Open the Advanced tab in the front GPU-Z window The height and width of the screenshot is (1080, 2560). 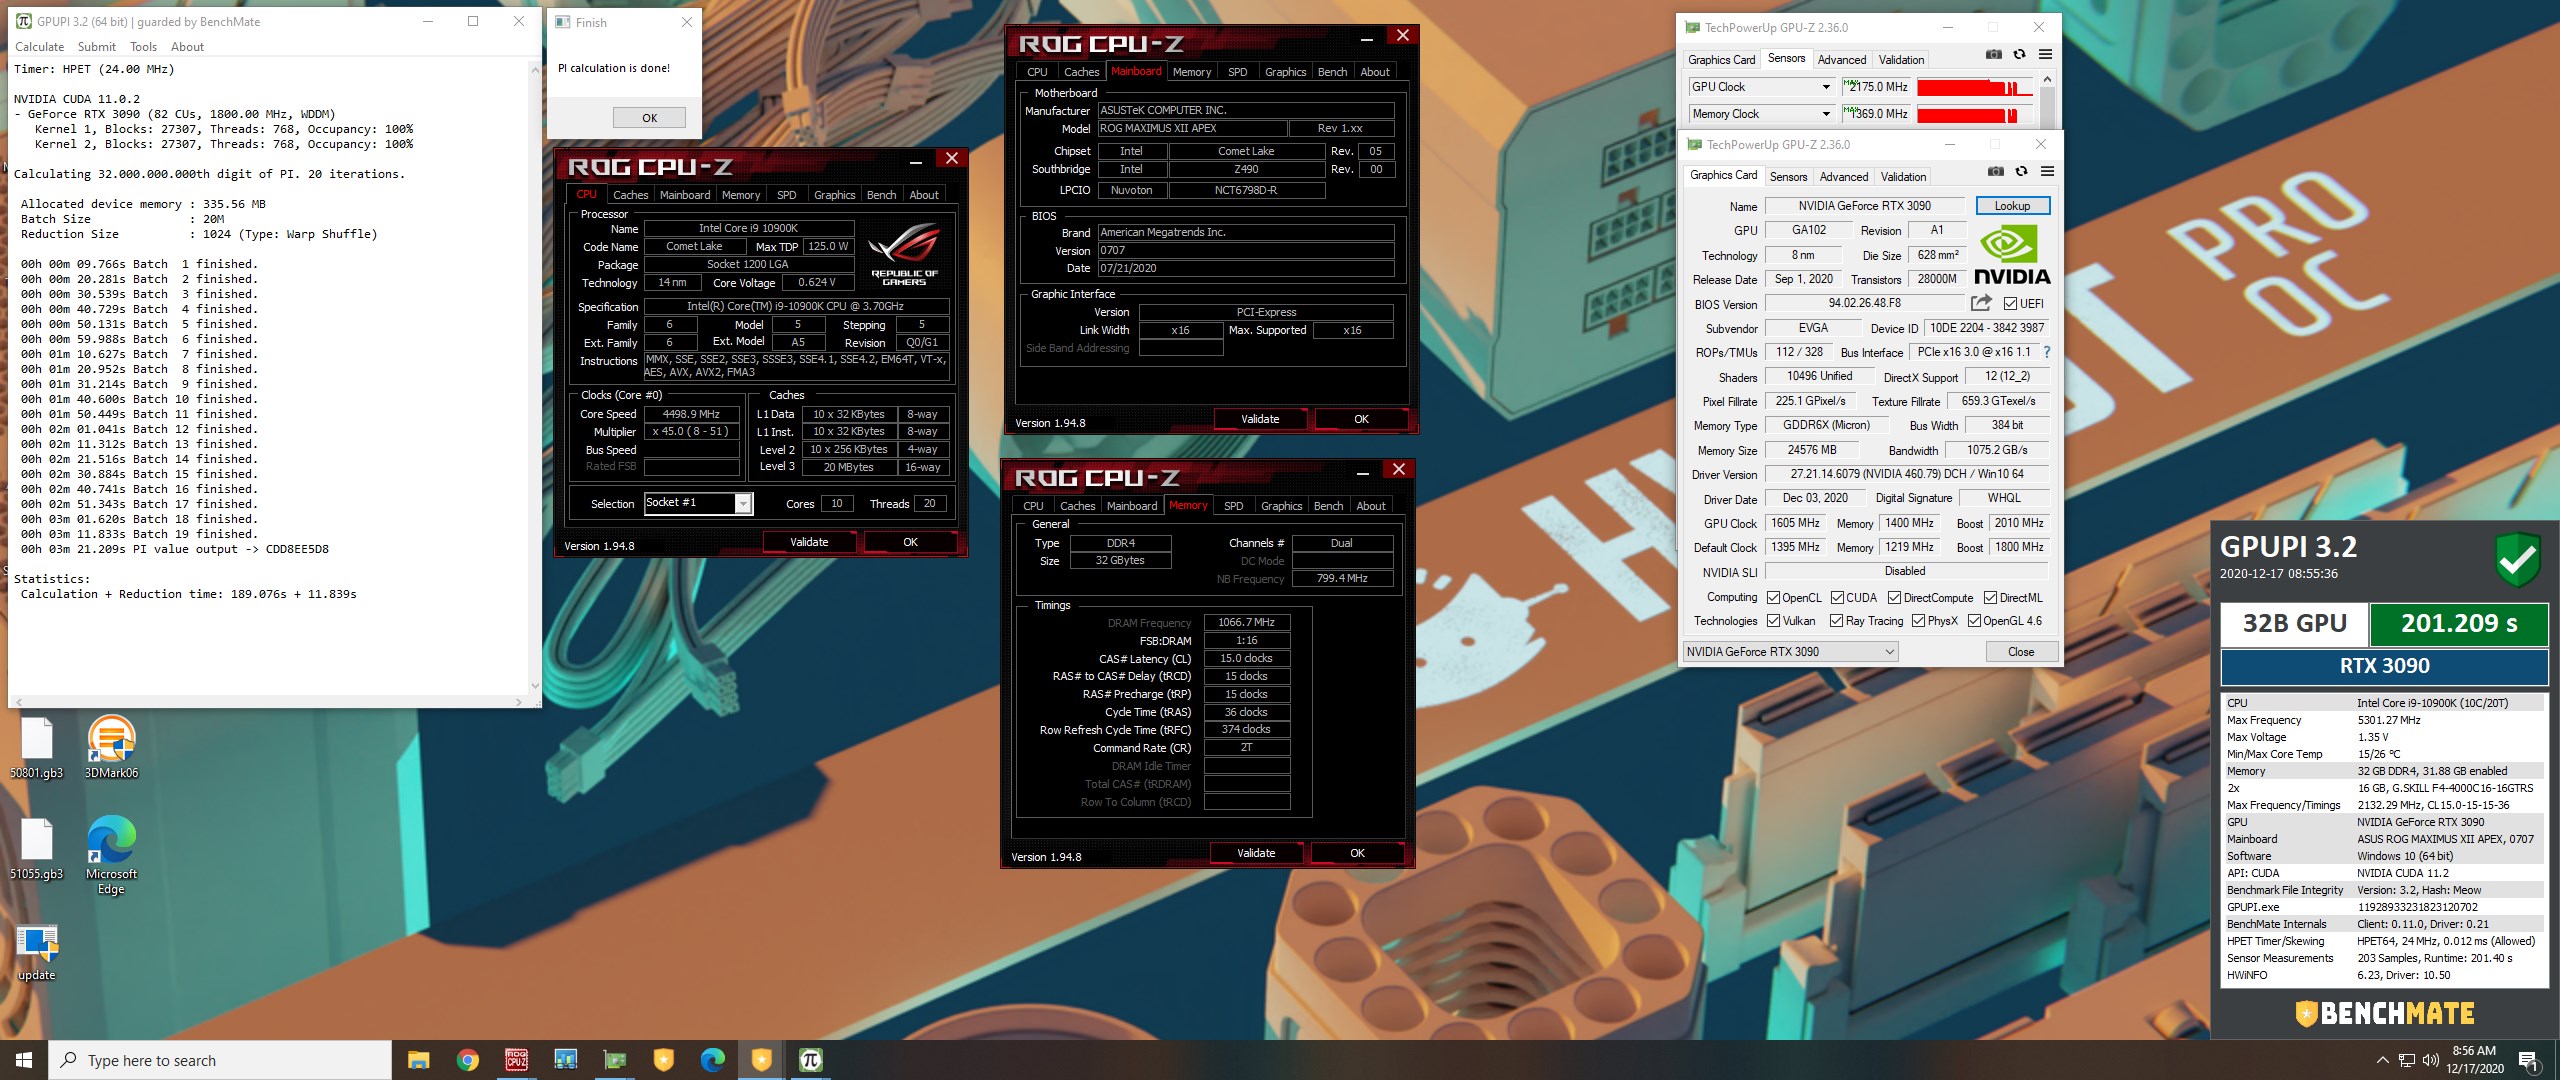[x=1844, y=177]
